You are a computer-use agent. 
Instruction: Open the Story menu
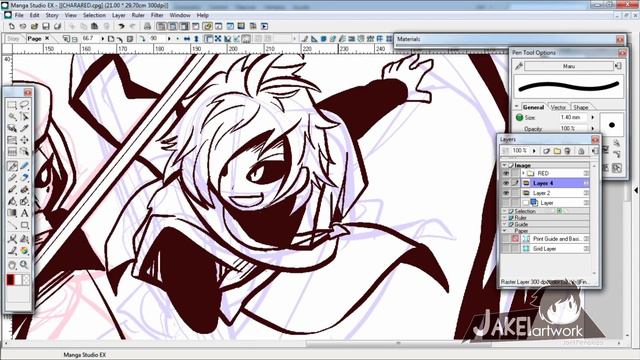pyautogui.click(x=52, y=16)
